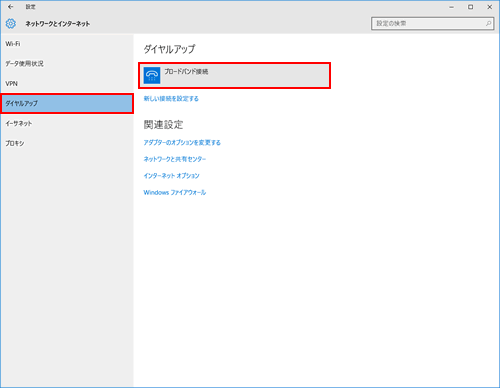Click the magnifier icon in search box
The height and width of the screenshot is (388, 500).
click(488, 23)
